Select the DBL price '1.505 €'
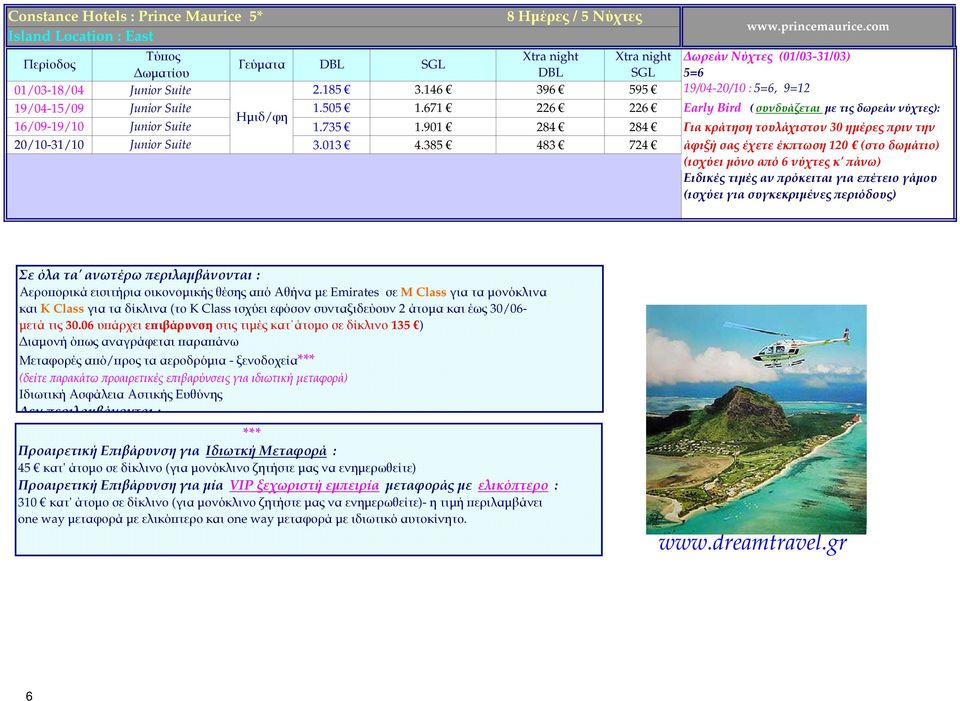The height and width of the screenshot is (701, 960). click(x=331, y=108)
